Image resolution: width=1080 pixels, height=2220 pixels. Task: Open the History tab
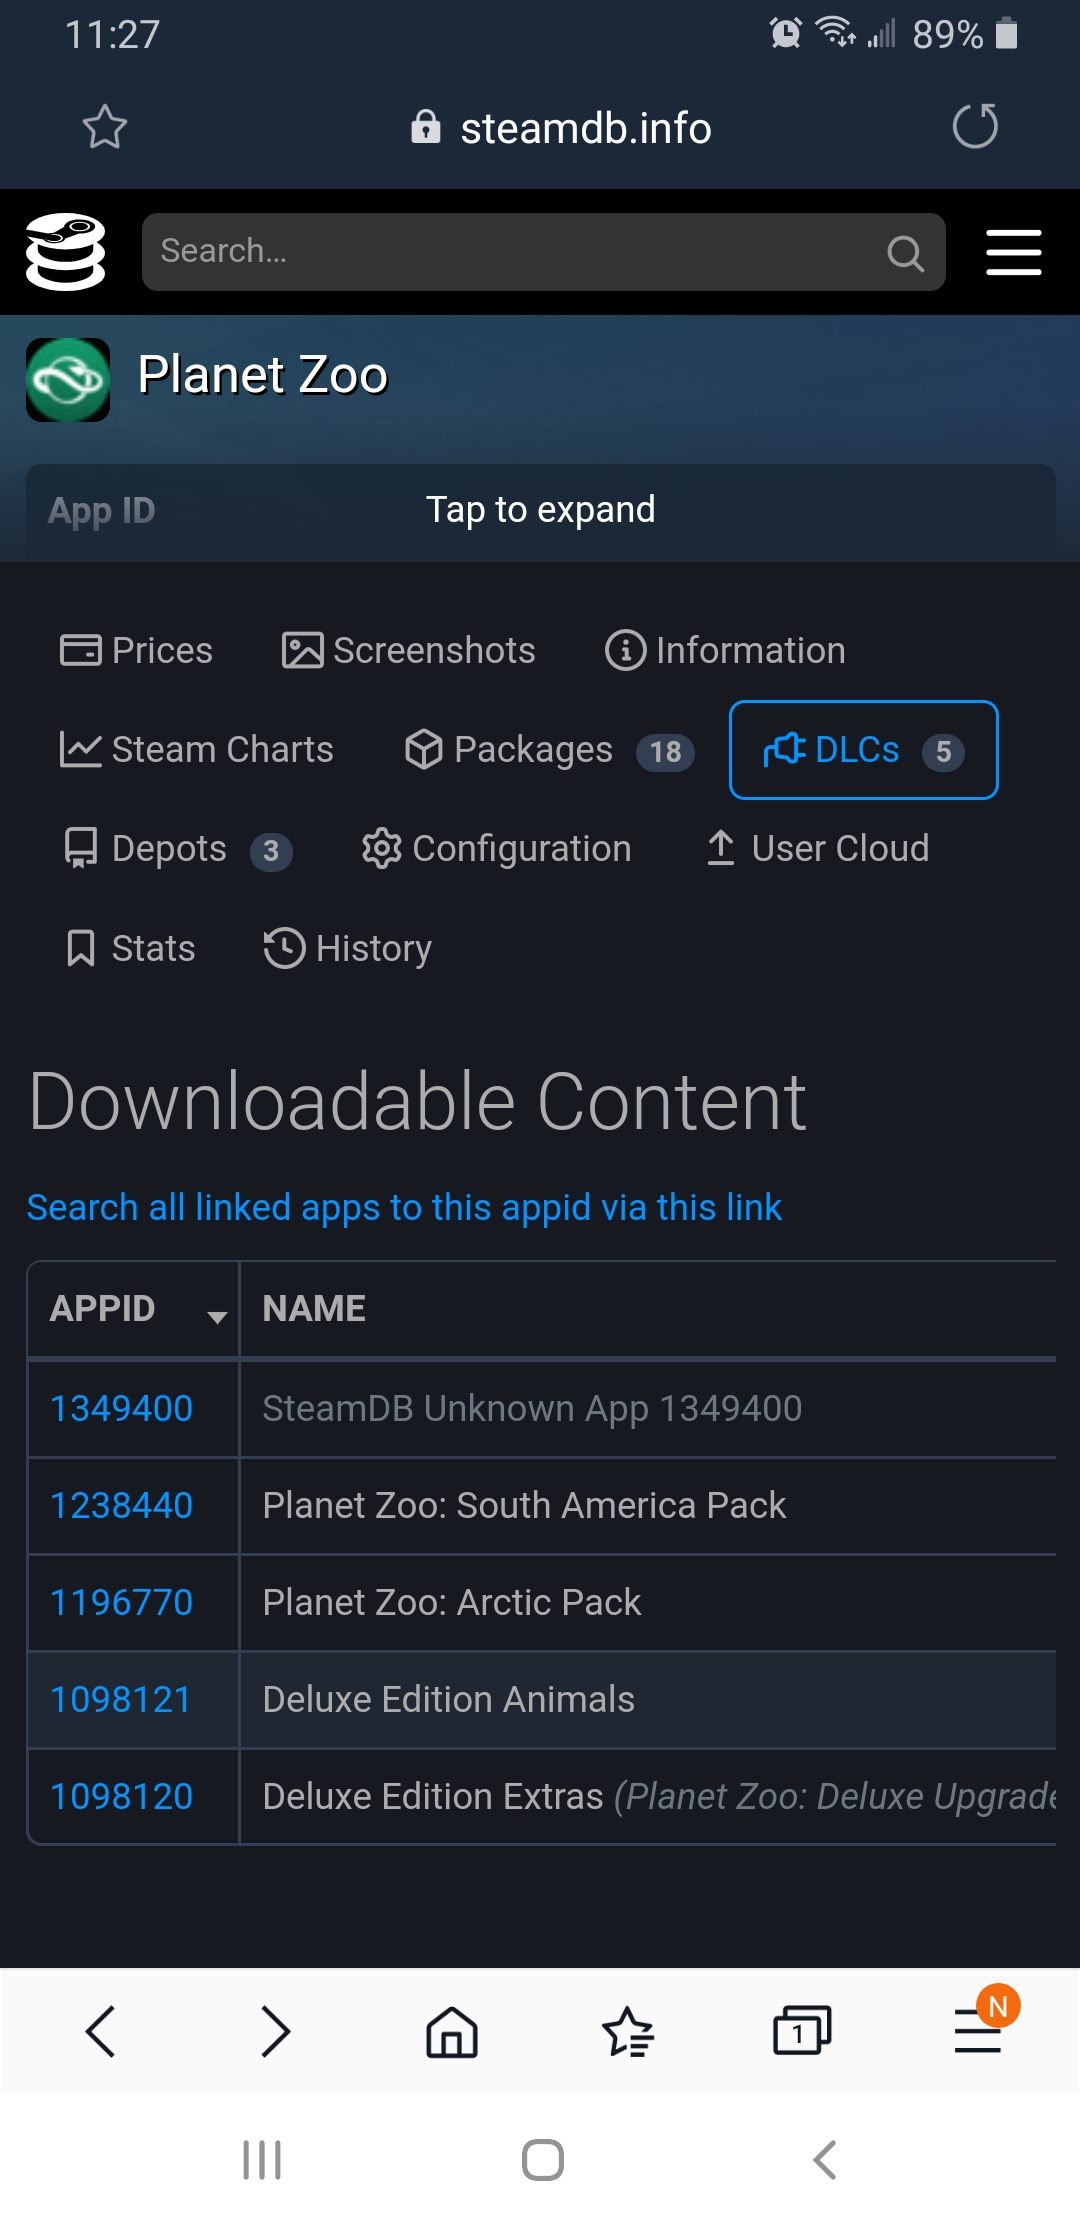point(347,949)
